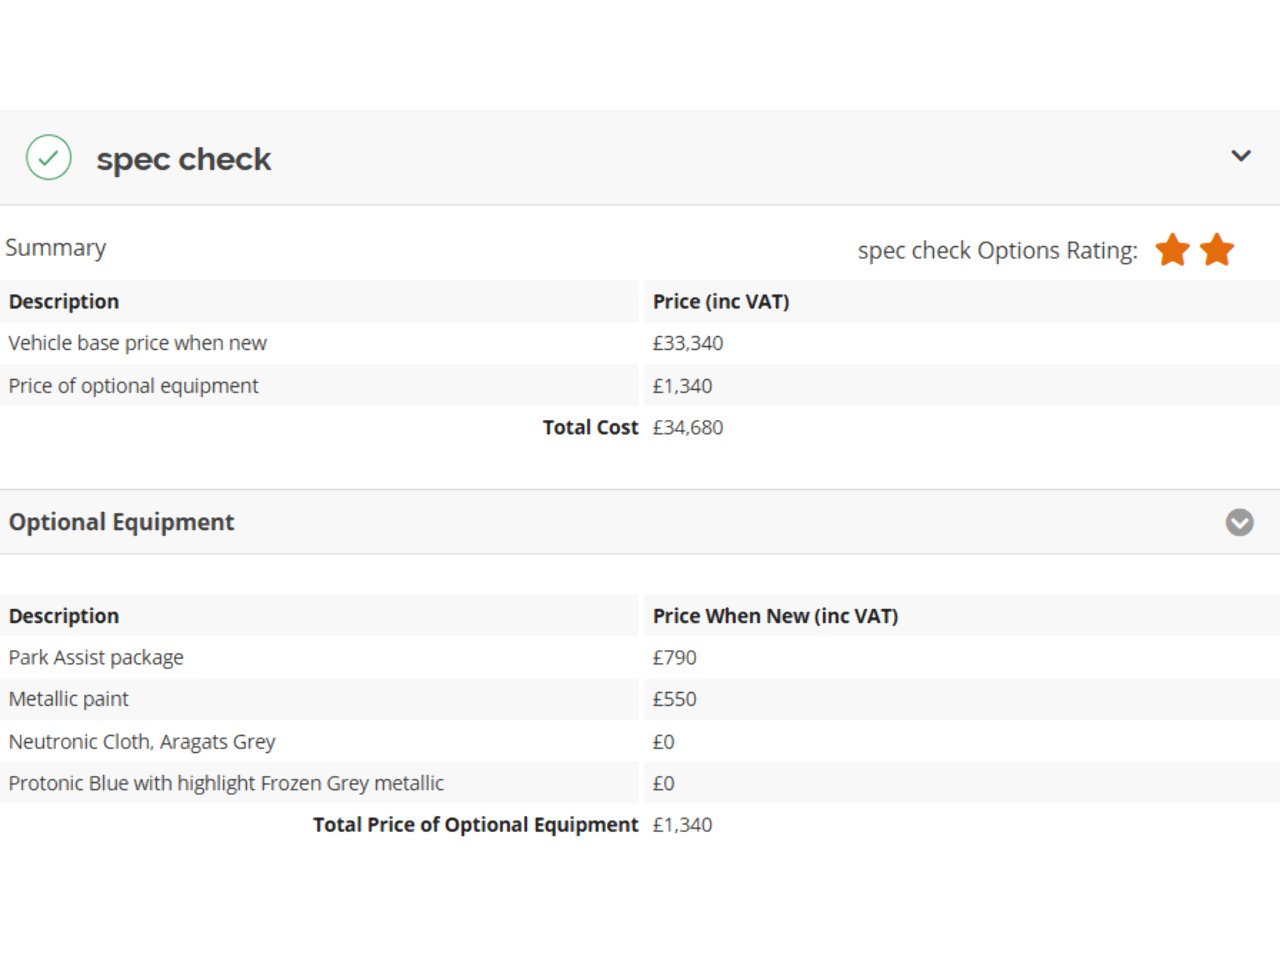The height and width of the screenshot is (960, 1280).
Task: Click the spec check heading title
Action: pyautogui.click(x=183, y=159)
